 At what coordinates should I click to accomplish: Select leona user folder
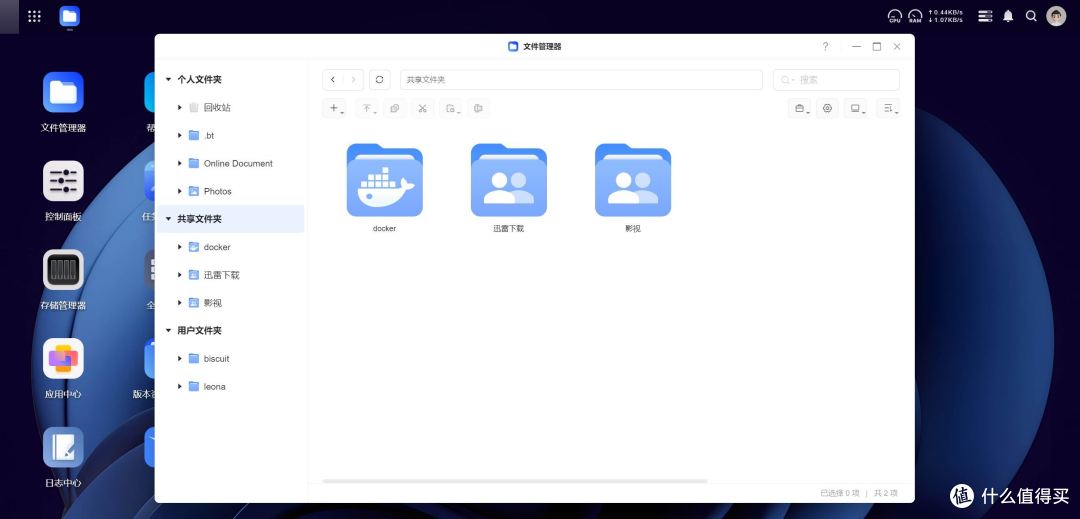[214, 386]
